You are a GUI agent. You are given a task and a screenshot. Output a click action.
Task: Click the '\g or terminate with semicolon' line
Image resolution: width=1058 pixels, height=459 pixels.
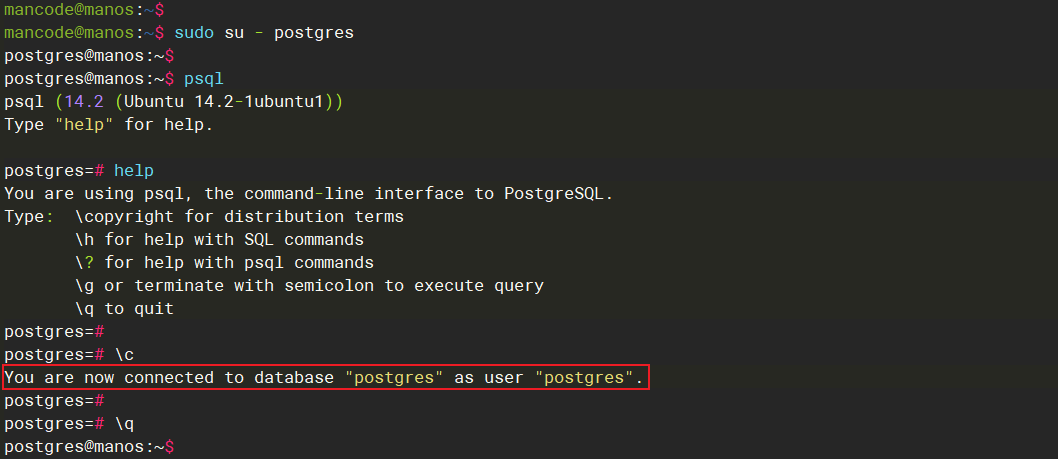pos(308,285)
